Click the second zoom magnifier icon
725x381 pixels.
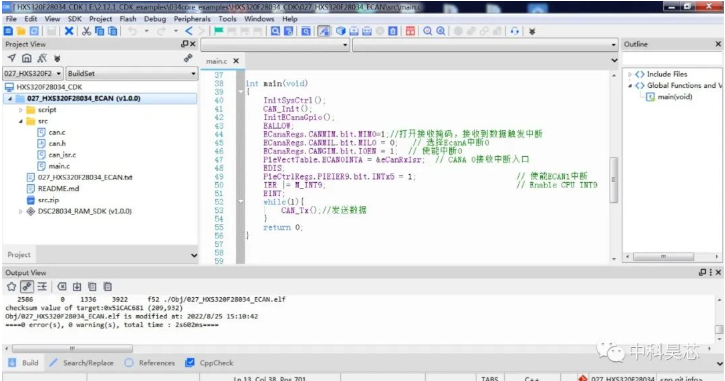tap(441, 31)
